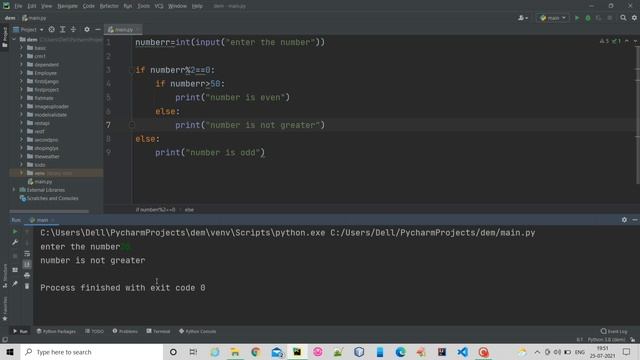Image resolution: width=640 pixels, height=360 pixels.
Task: Open Task View on the taskbar
Action: pyautogui.click(x=193, y=352)
